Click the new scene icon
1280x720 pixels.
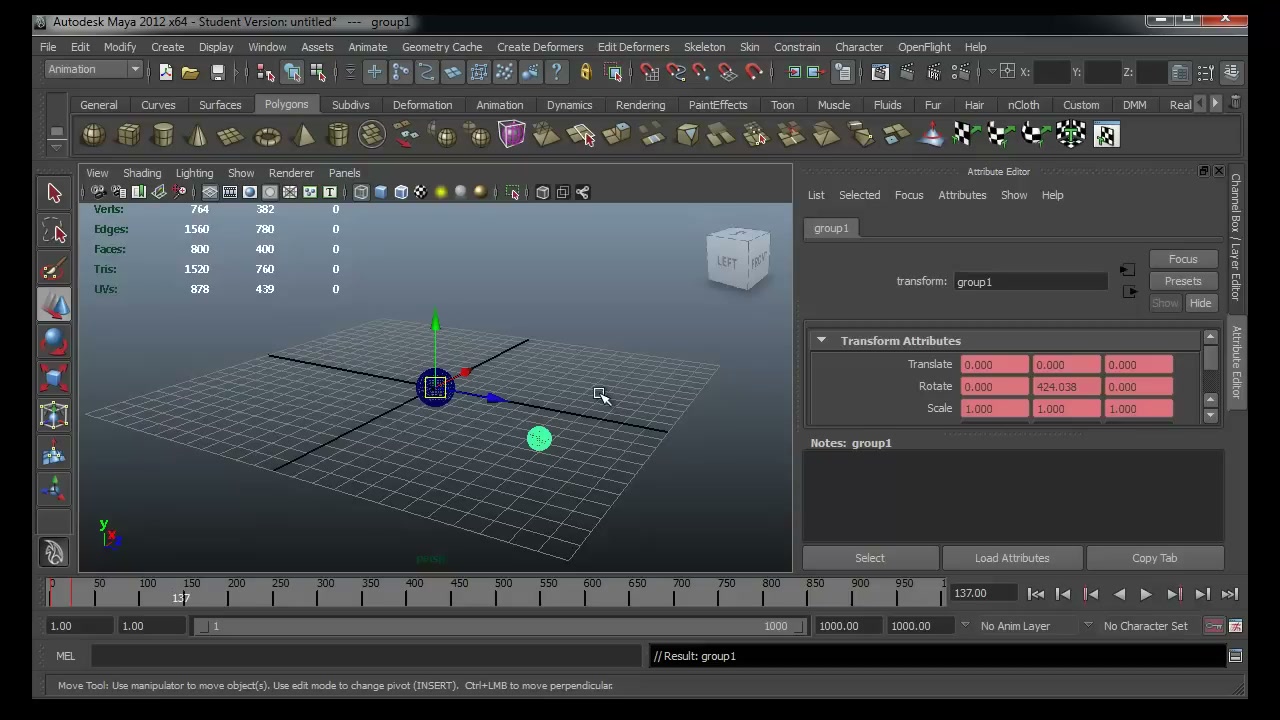tap(165, 71)
